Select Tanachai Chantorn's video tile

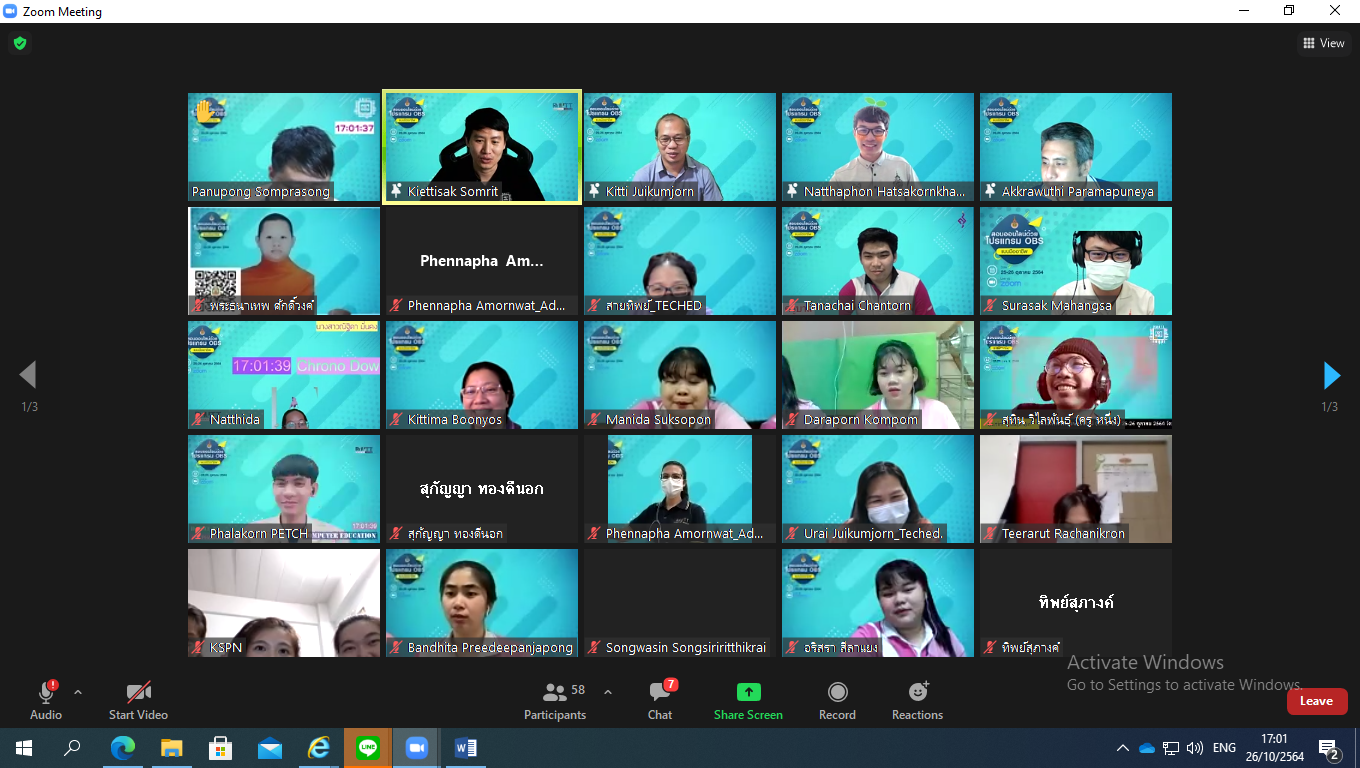[x=878, y=261]
